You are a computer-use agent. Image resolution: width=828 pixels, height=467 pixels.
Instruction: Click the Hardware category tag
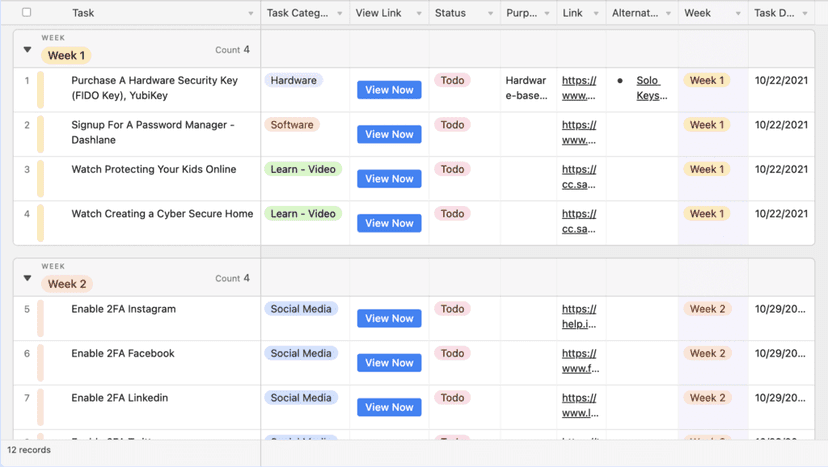(x=293, y=80)
